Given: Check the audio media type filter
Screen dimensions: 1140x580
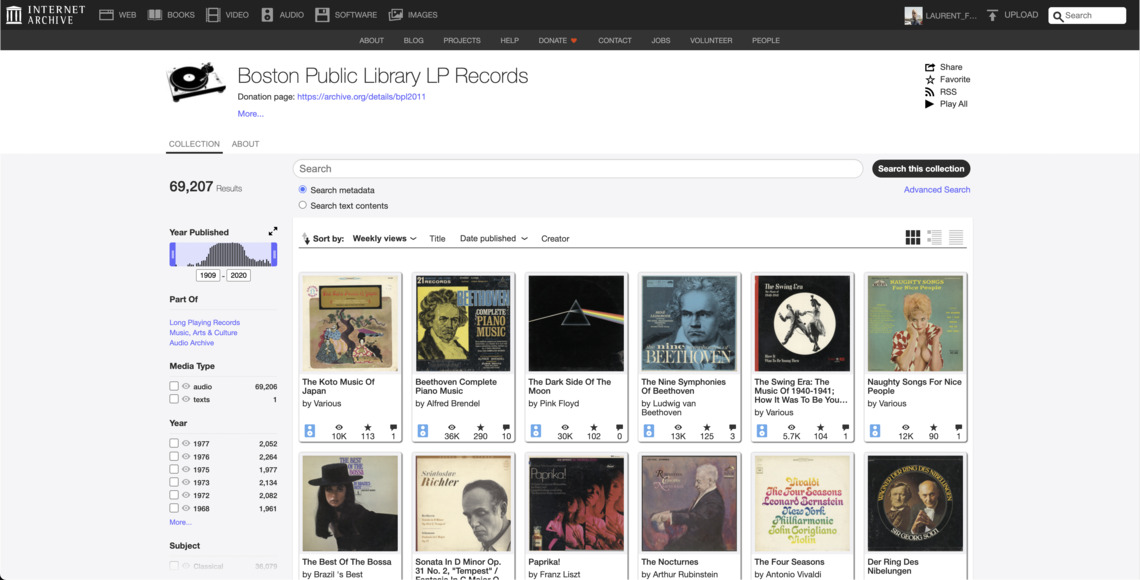Looking at the screenshot, I should pyautogui.click(x=173, y=385).
